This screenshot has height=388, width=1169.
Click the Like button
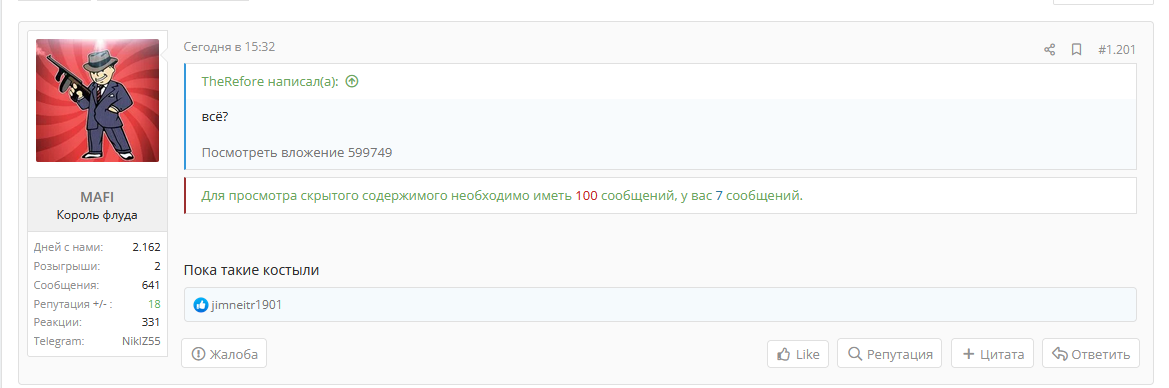point(798,354)
